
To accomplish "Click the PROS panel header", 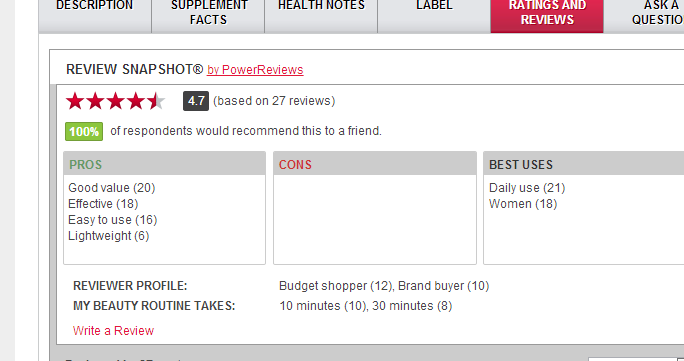I will (164, 164).
